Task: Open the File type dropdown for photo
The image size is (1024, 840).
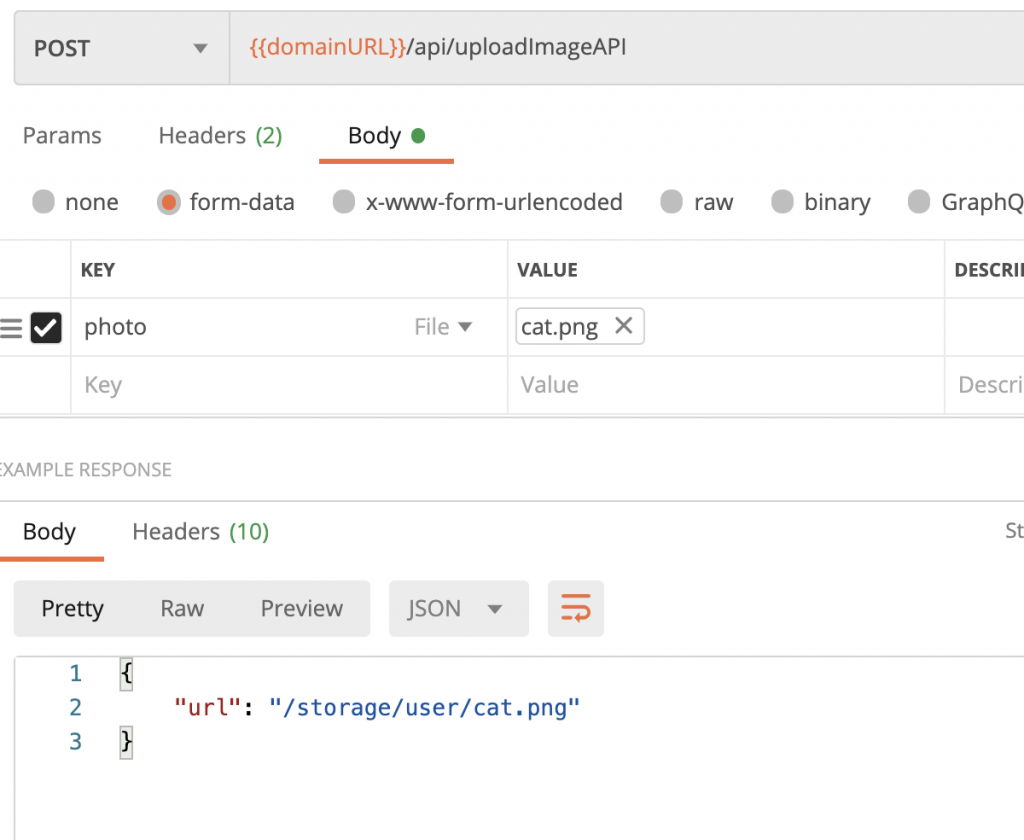Action: 443,327
